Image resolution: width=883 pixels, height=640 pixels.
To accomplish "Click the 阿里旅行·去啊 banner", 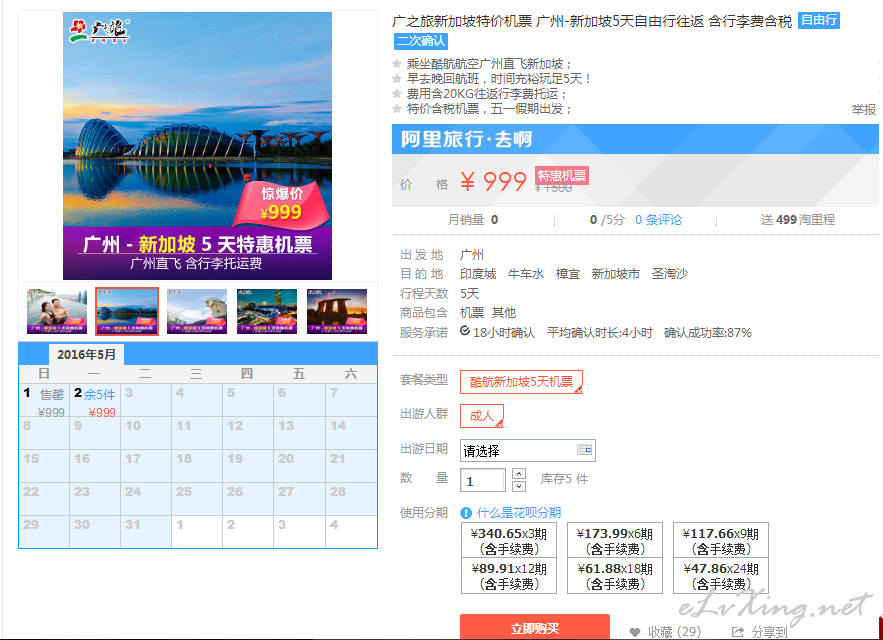I will pyautogui.click(x=635, y=139).
